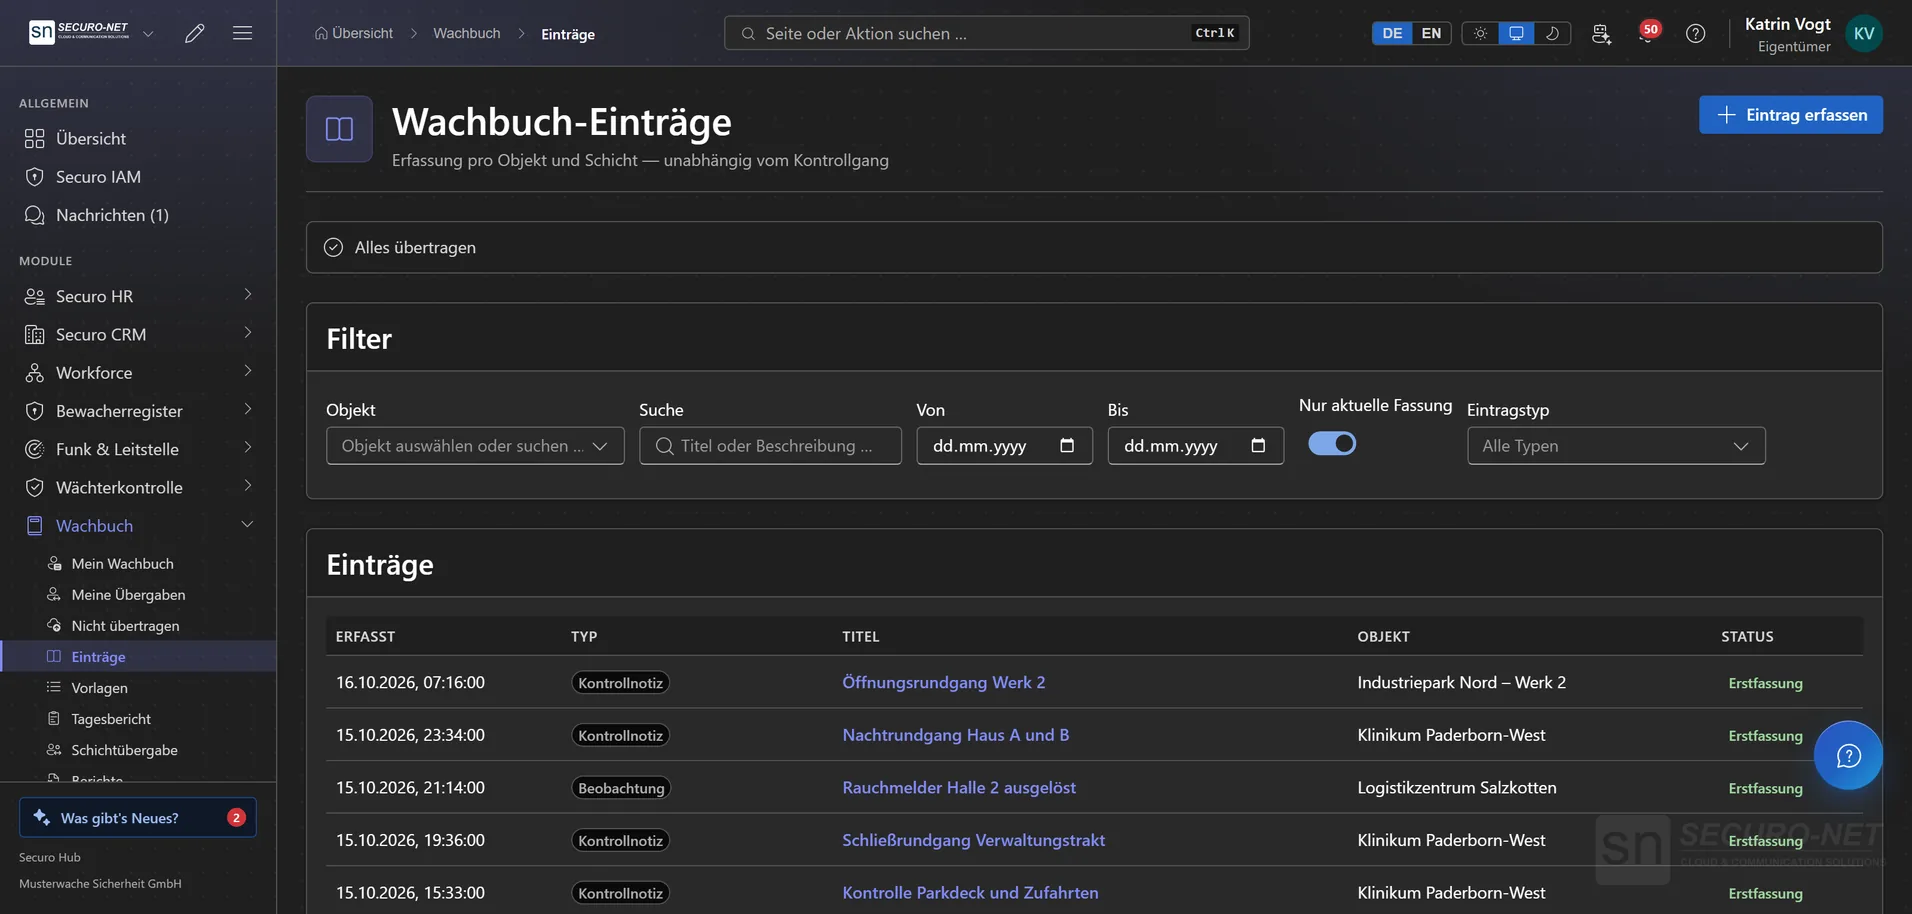This screenshot has width=1912, height=914.
Task: Open notifications bell with 50 badge
Action: [x=1647, y=33]
